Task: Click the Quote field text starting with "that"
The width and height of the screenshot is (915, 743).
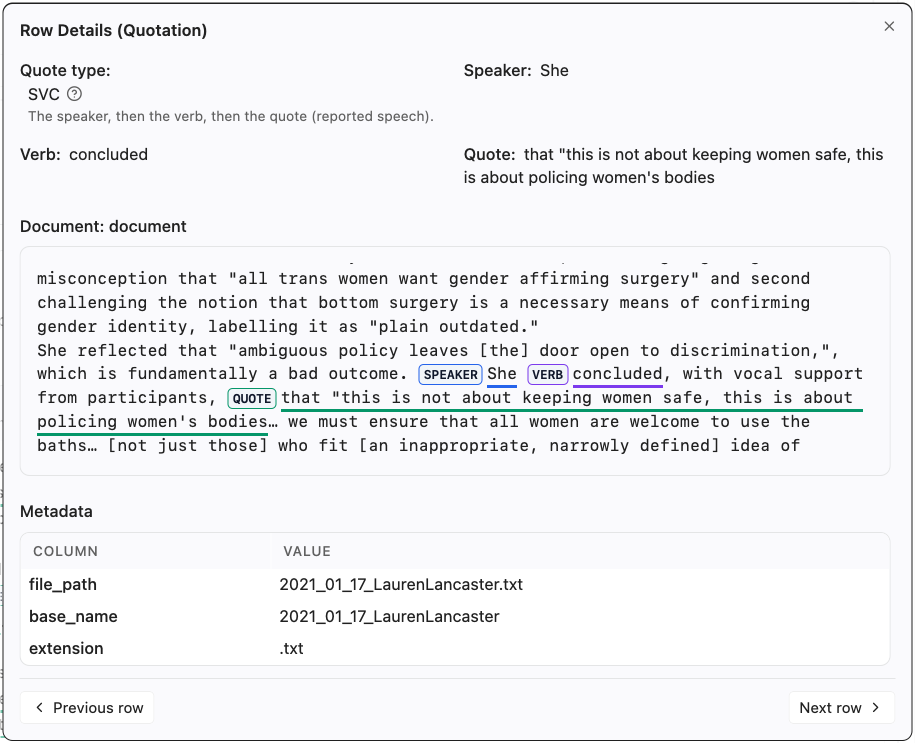Action: coord(673,166)
